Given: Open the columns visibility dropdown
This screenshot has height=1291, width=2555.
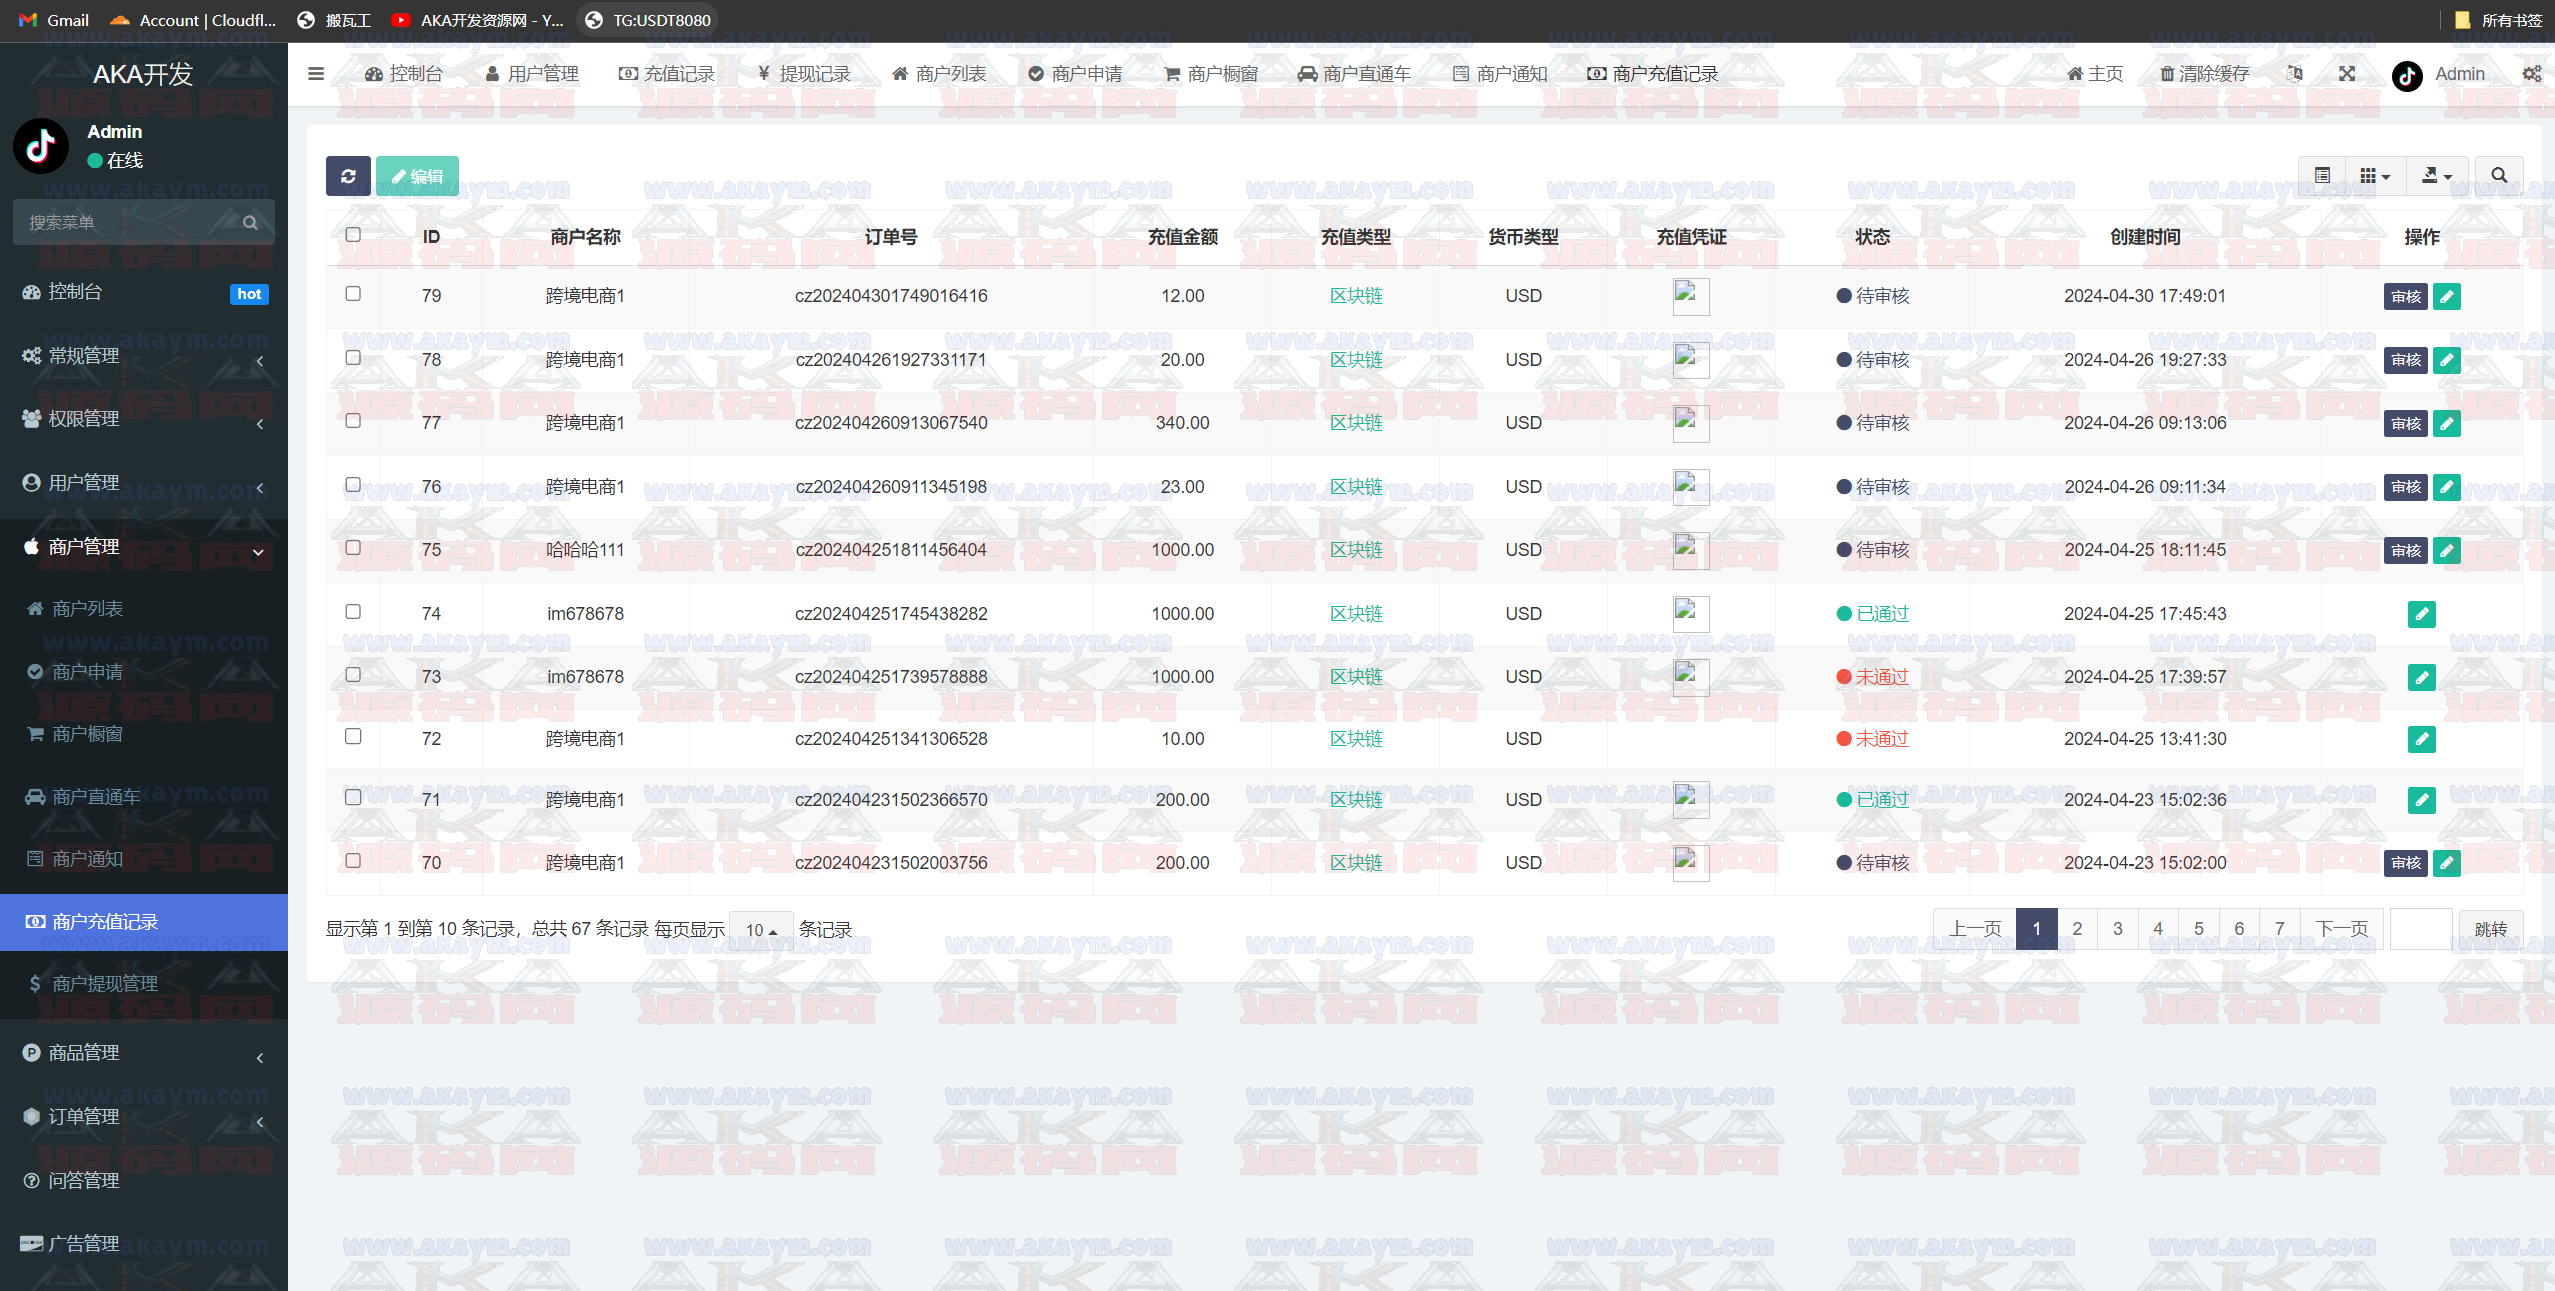Looking at the screenshot, I should point(2374,176).
